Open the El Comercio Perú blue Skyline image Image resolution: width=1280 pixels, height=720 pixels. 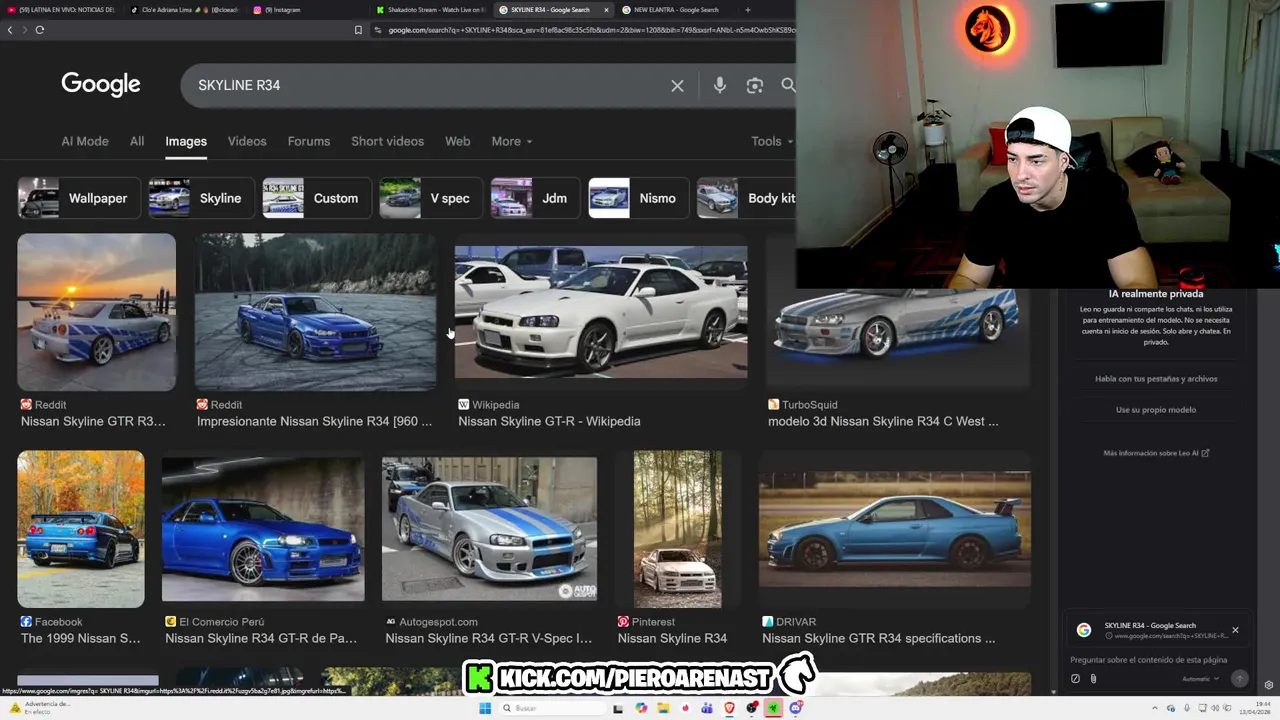(x=263, y=529)
